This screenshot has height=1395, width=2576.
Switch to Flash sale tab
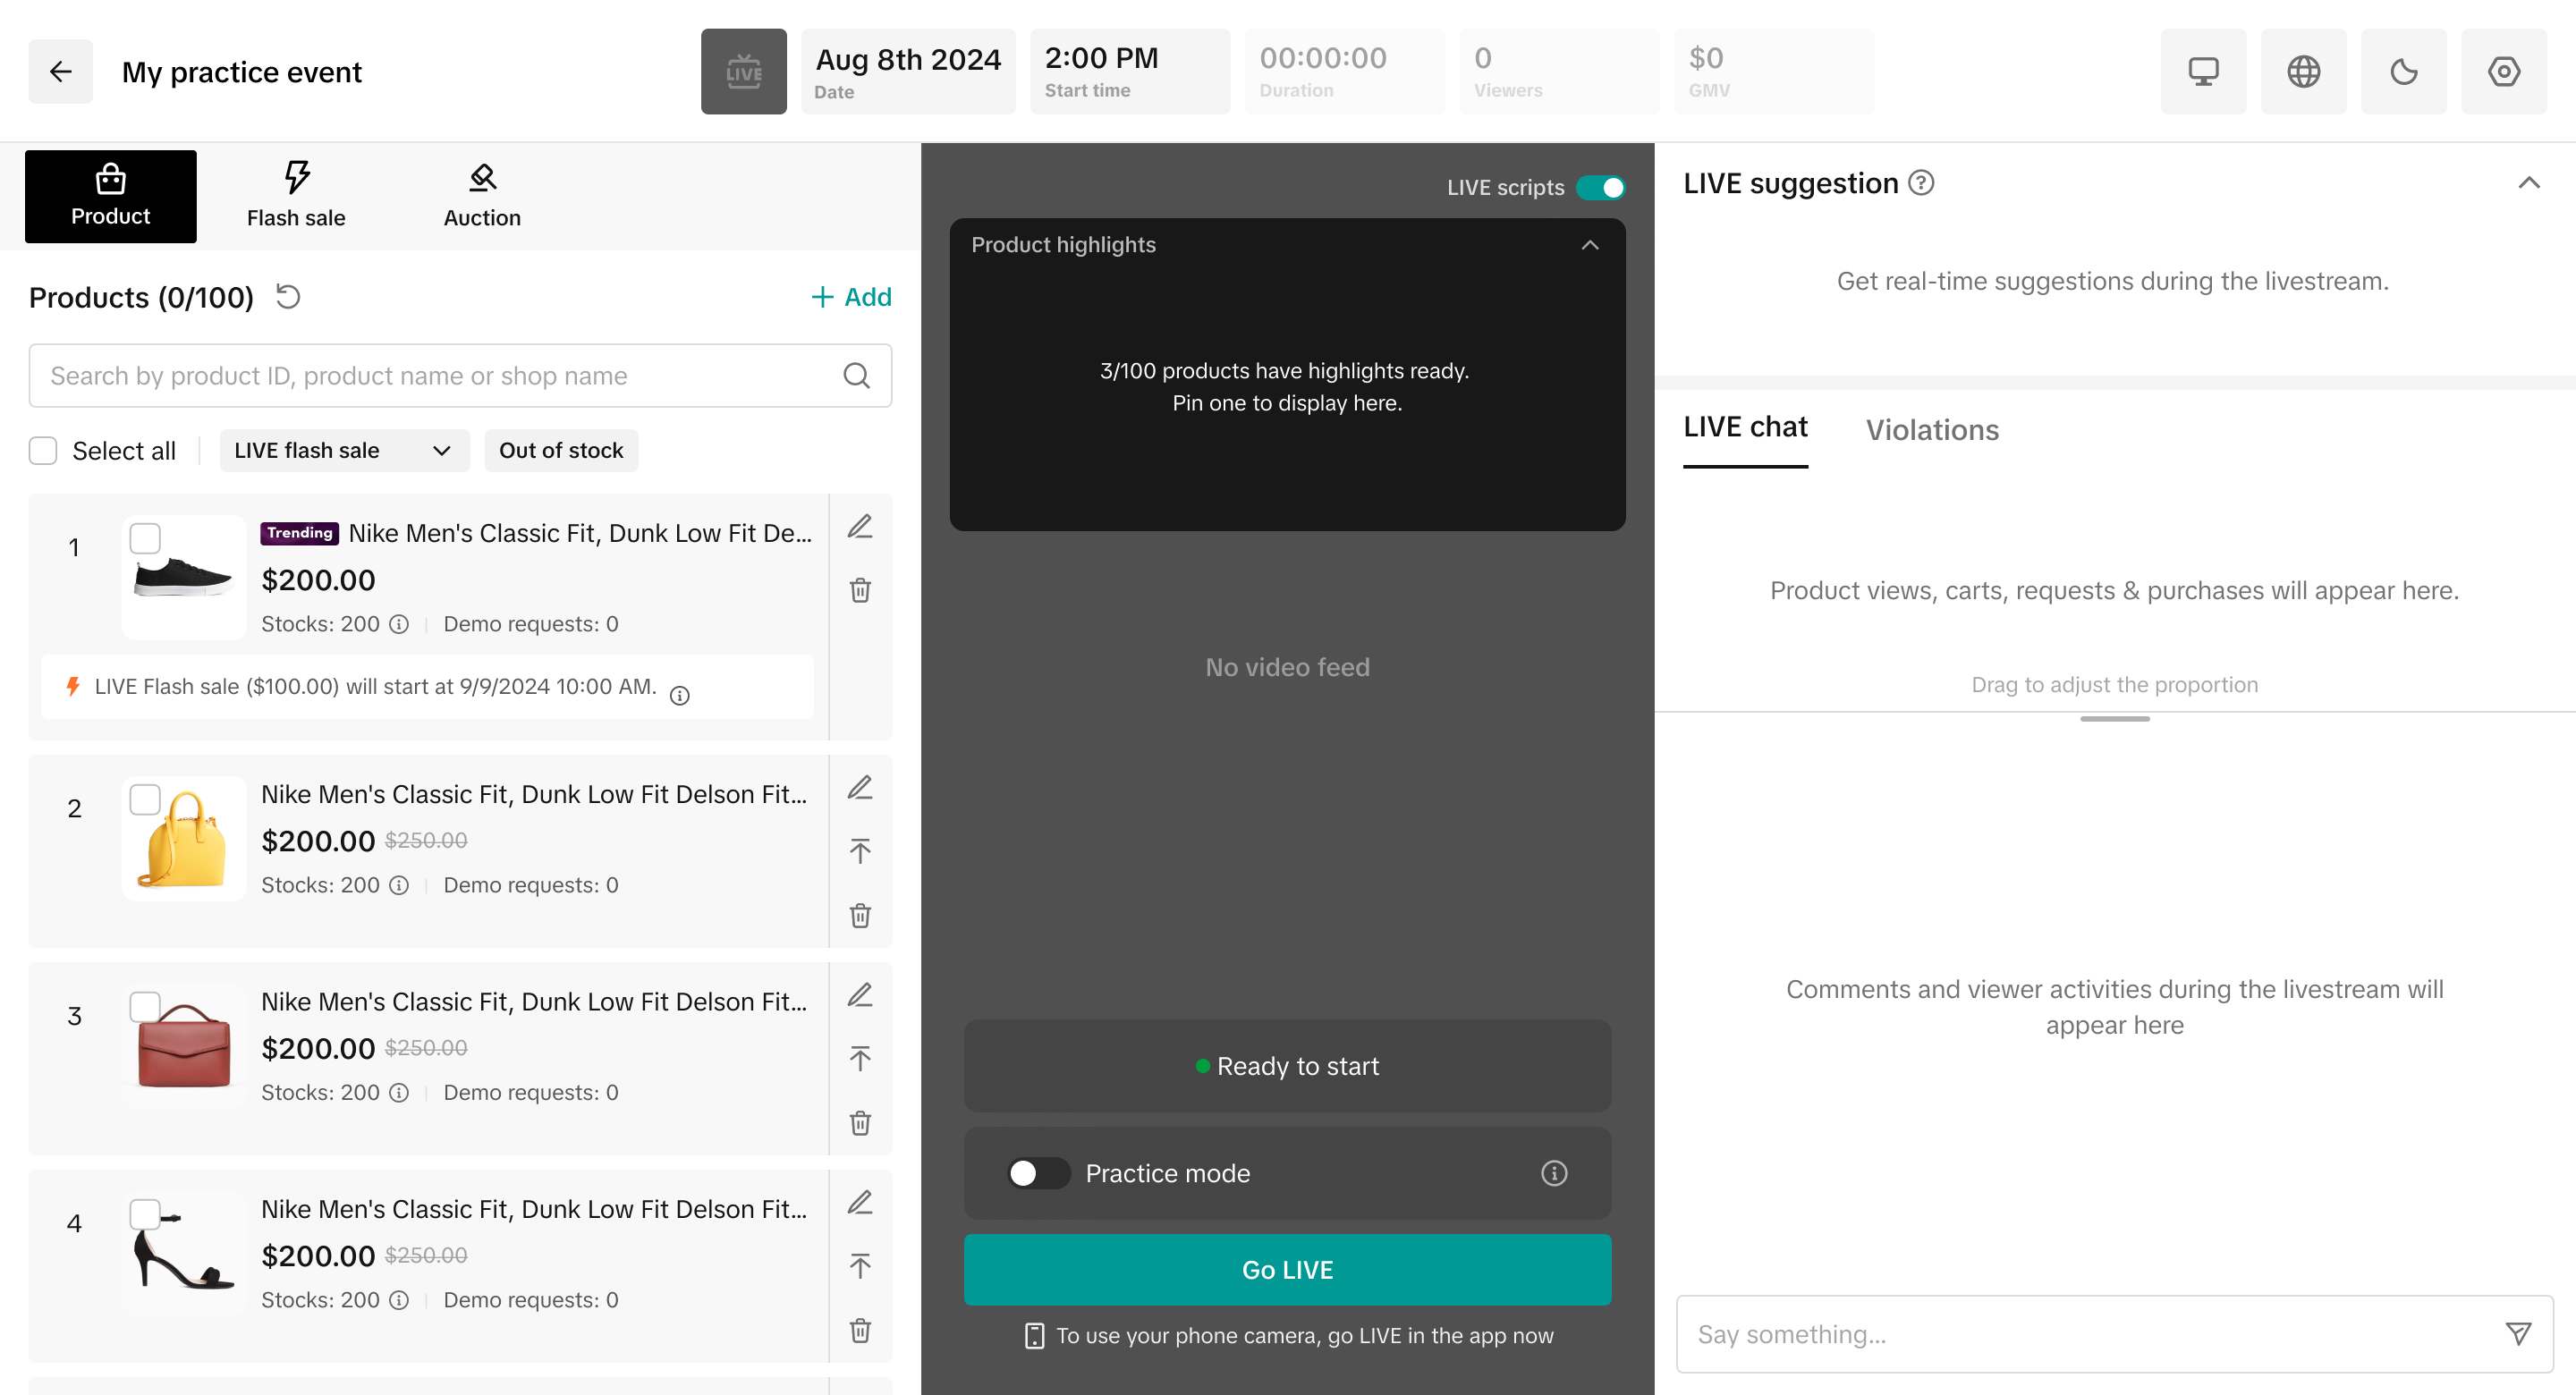pos(296,197)
